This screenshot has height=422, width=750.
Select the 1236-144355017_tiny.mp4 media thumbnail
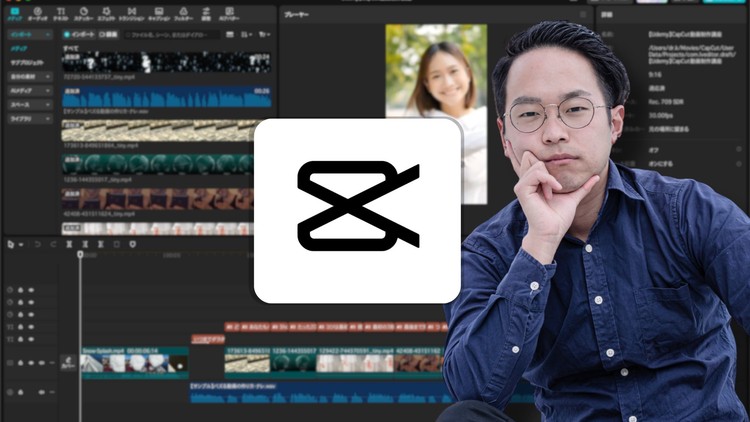point(158,165)
